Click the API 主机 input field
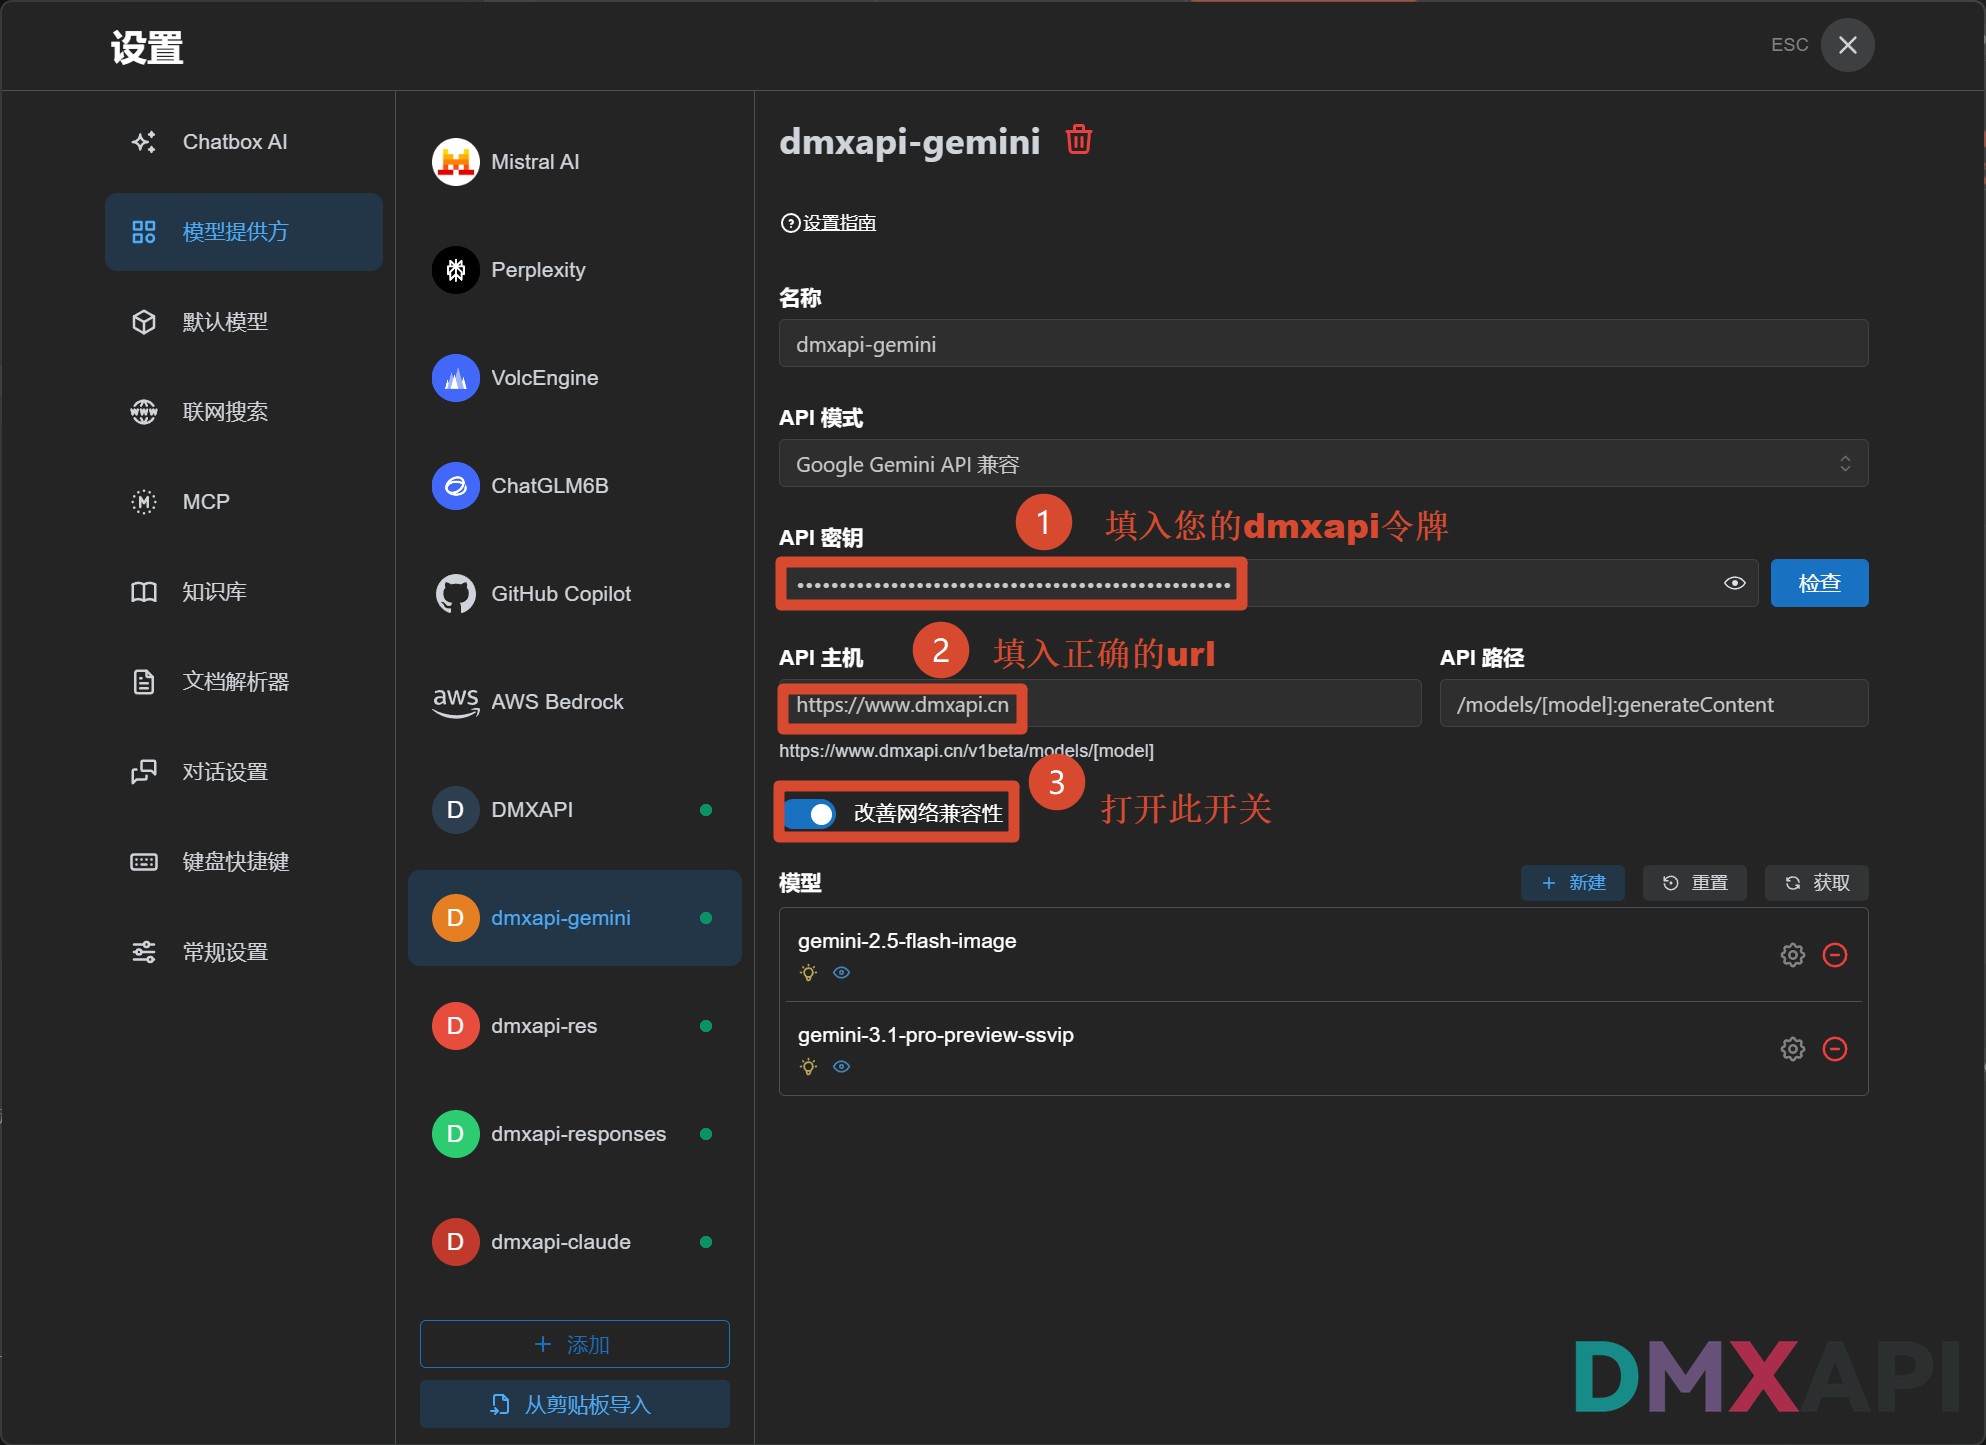 (x=1100, y=704)
